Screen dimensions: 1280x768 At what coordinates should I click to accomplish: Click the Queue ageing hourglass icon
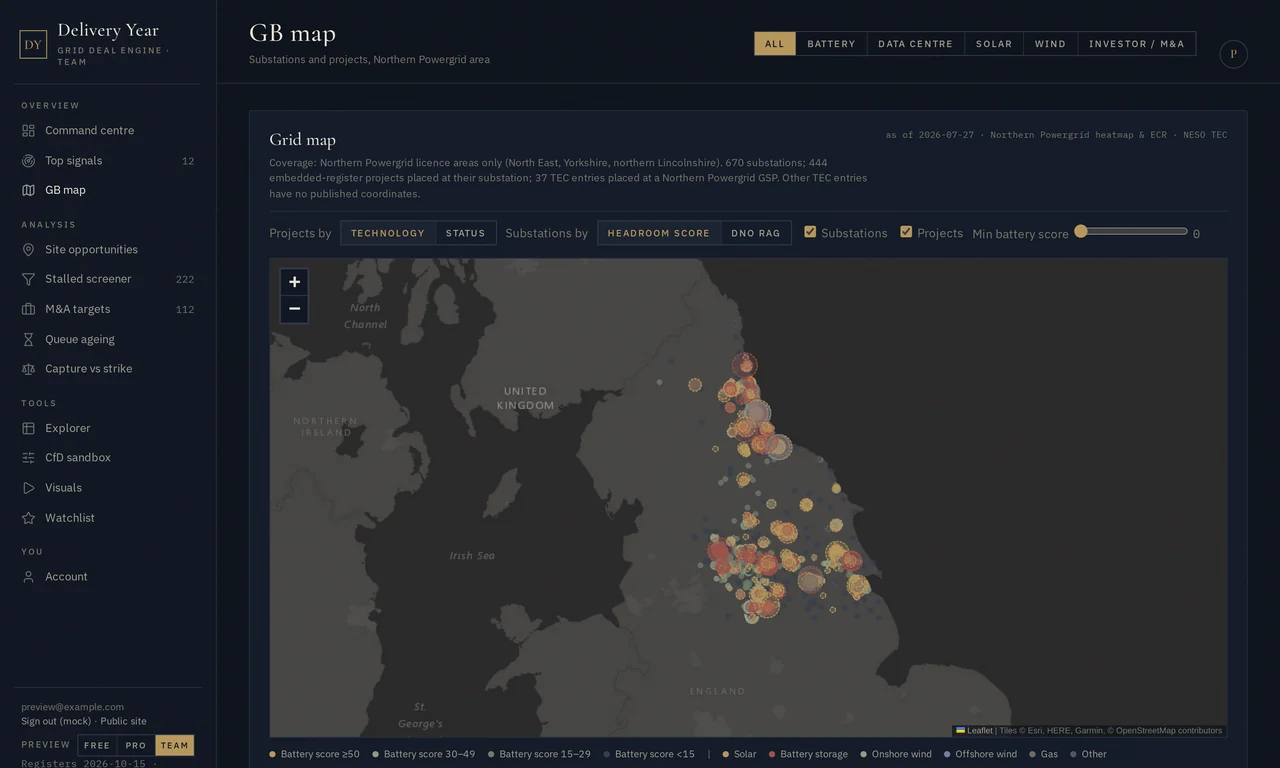coord(28,339)
